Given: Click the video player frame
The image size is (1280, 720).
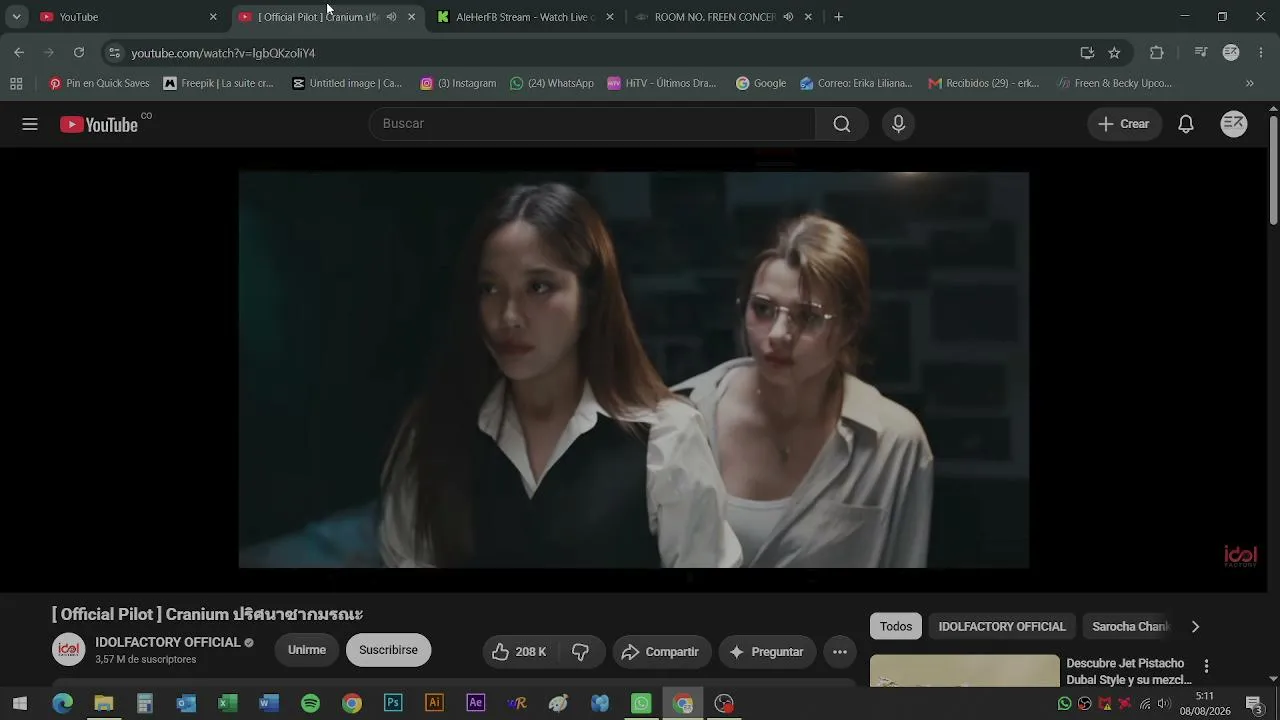Looking at the screenshot, I should 633,370.
